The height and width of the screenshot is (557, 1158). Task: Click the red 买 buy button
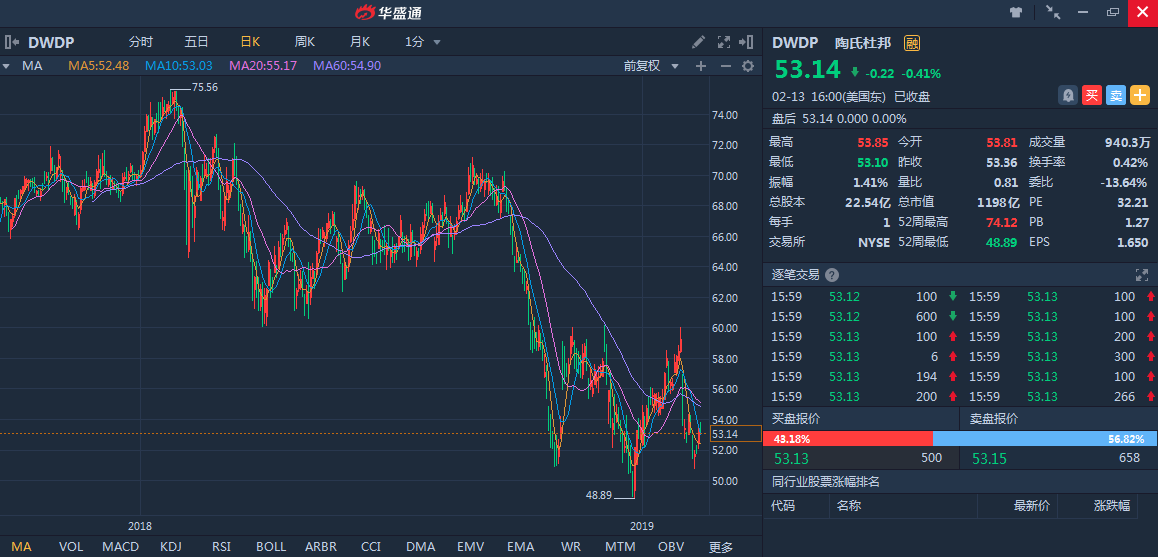click(x=1092, y=96)
